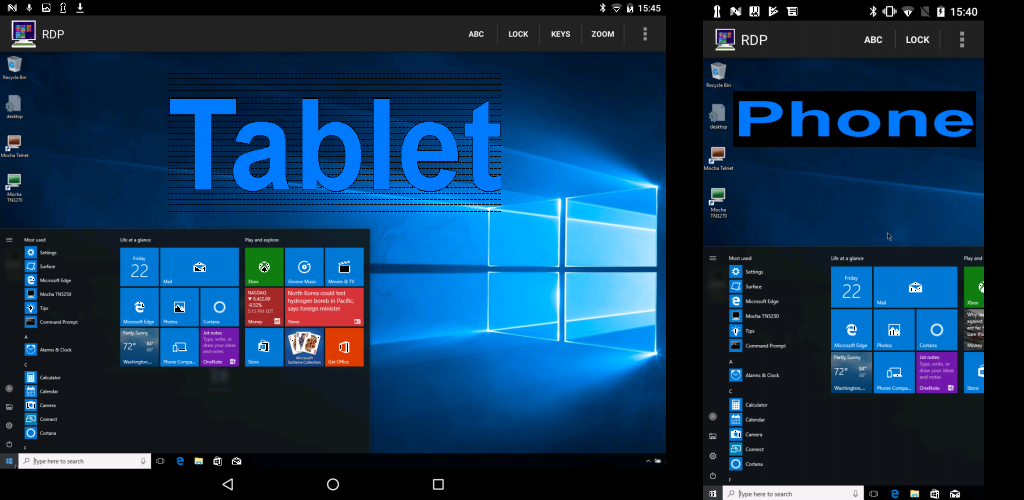Tap ZOOM in the tablet RDP bar
The width and height of the screenshot is (1024, 500).
(602, 34)
